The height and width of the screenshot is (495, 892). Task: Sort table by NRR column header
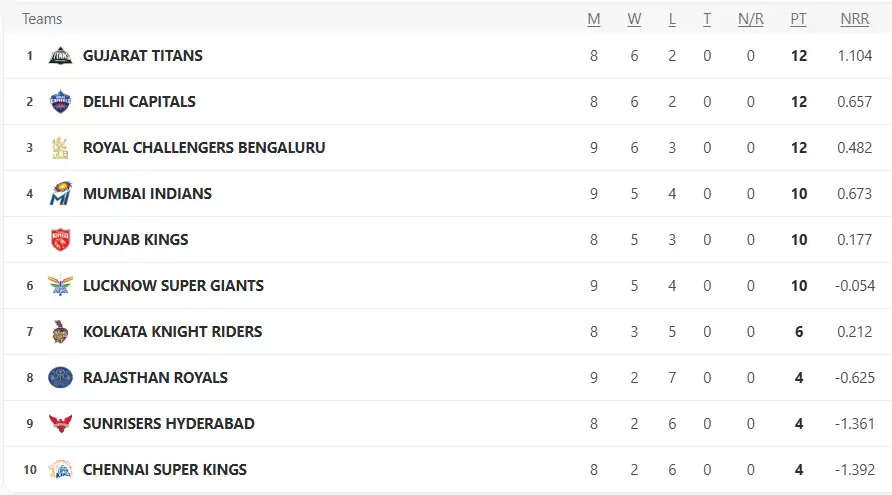854,19
